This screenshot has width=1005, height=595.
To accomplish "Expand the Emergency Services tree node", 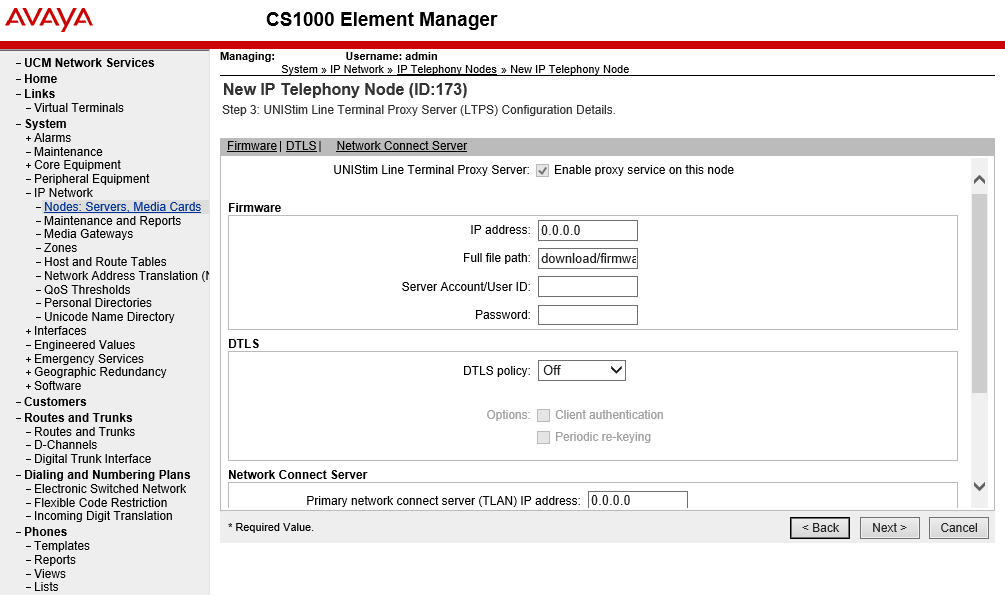I will [x=28, y=360].
